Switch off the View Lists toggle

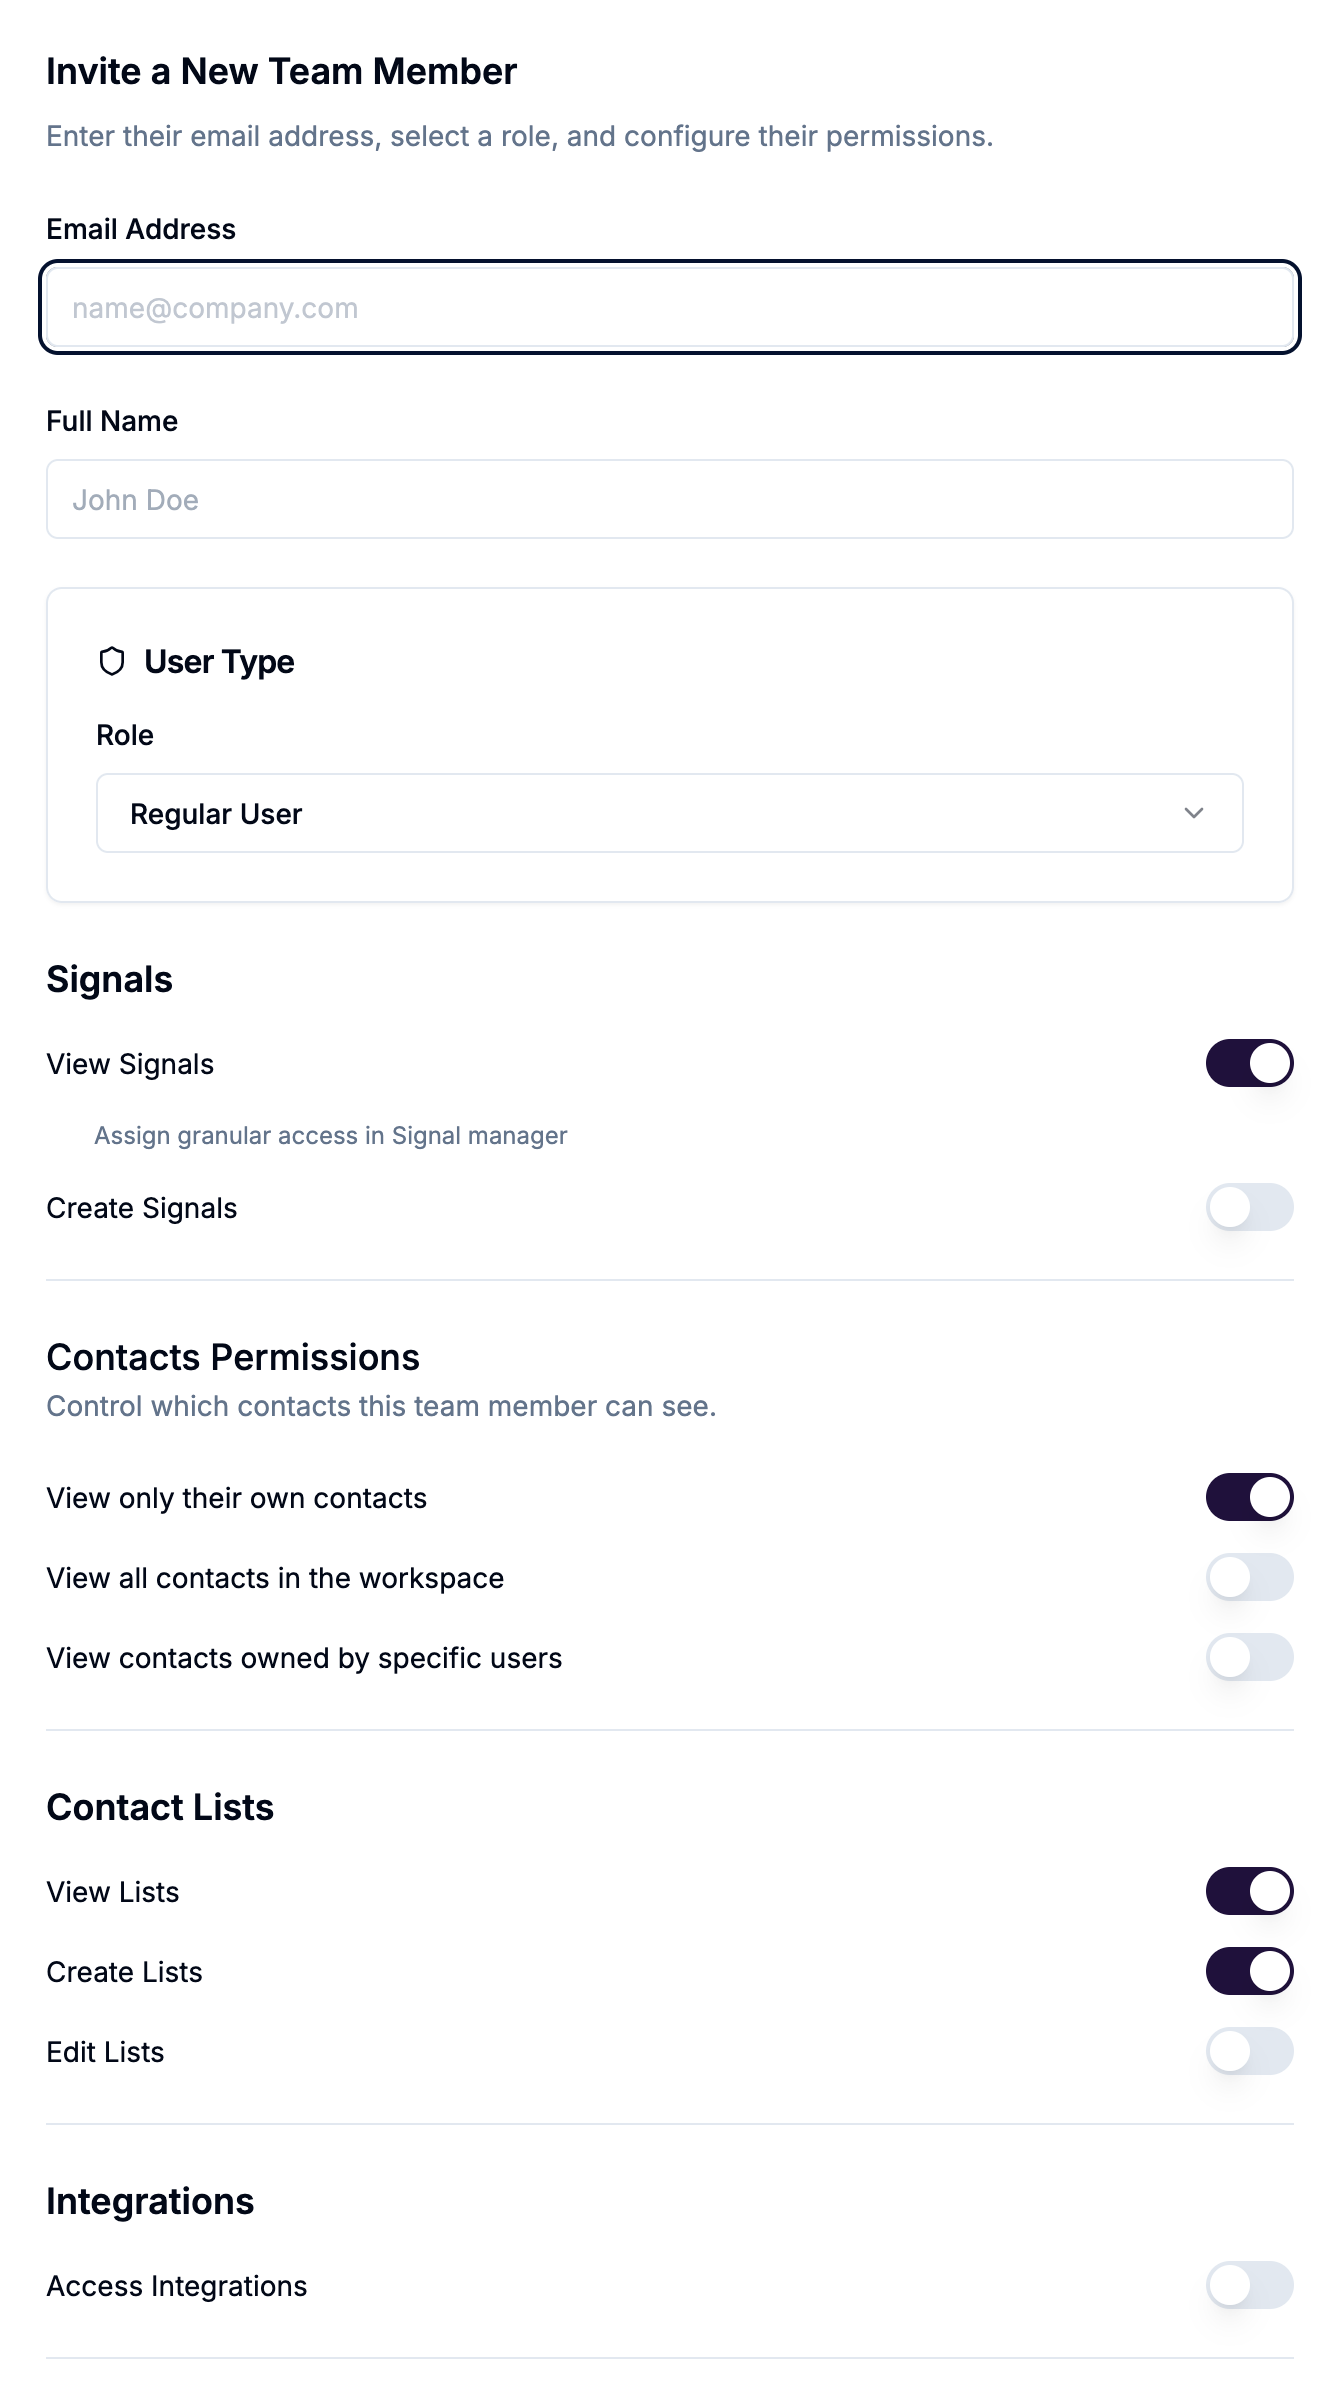click(x=1249, y=1891)
